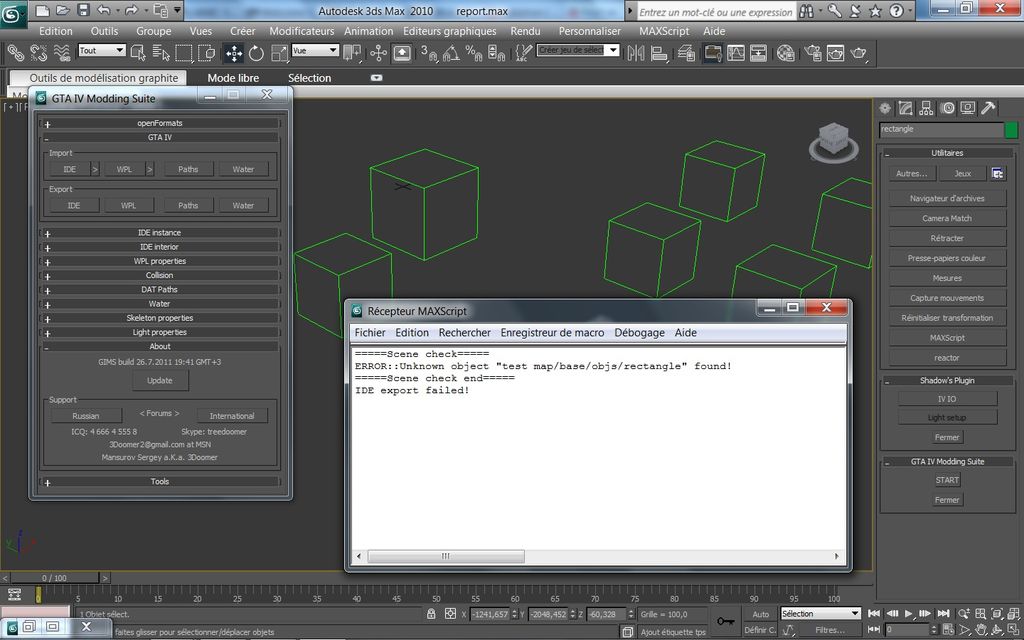The width and height of the screenshot is (1024, 640).
Task: Open 'Enregistreur de macro' menu in listener
Action: (x=552, y=332)
